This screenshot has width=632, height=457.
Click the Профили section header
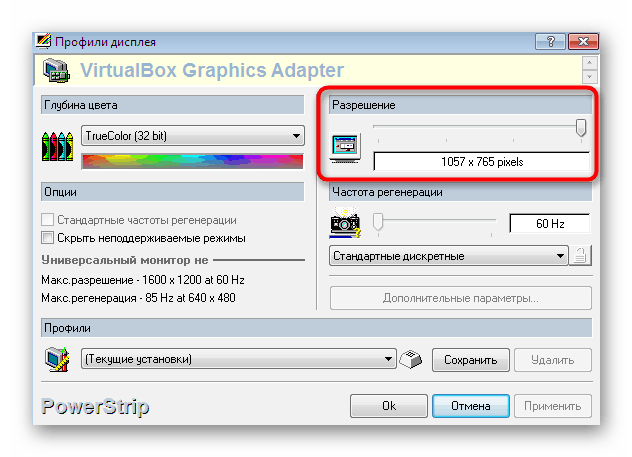(x=316, y=328)
